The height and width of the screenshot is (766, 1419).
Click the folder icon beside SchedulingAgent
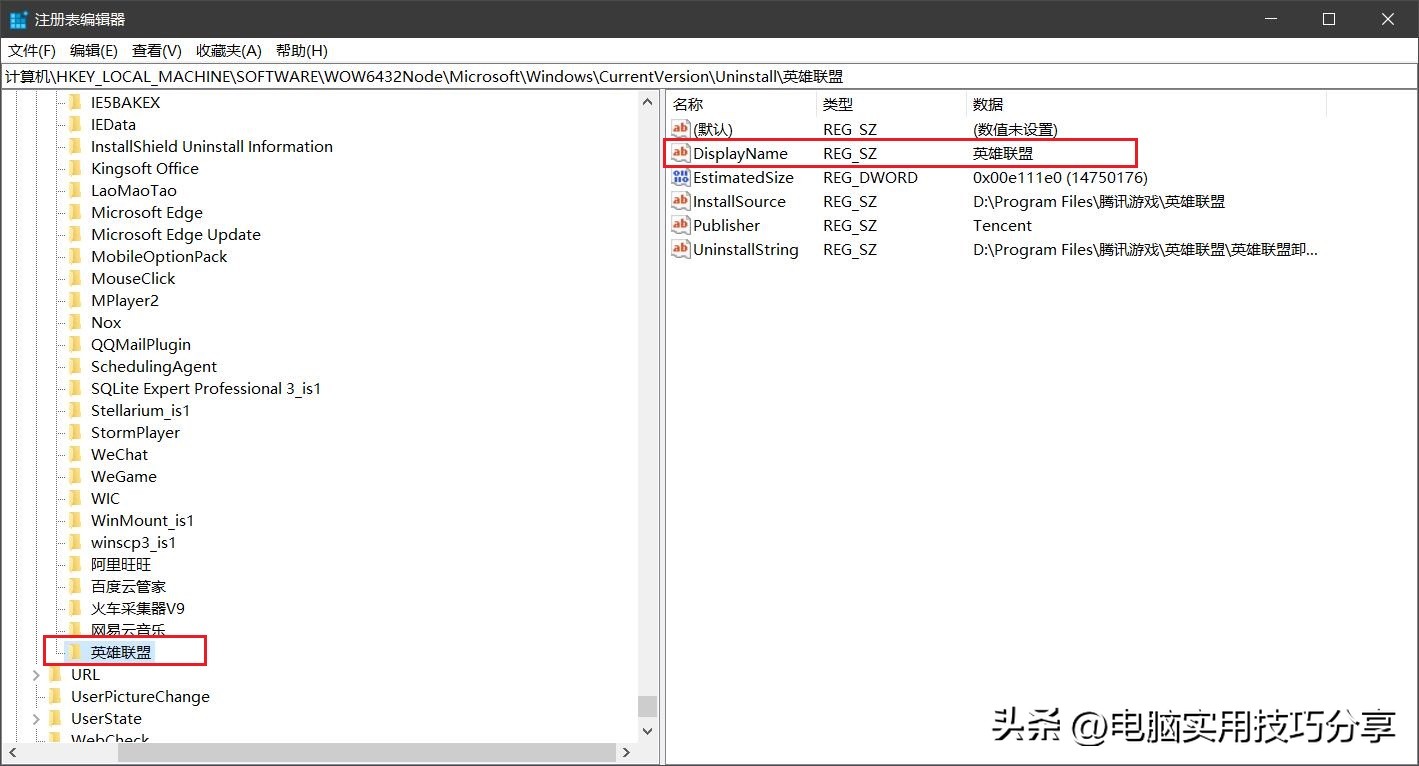click(x=74, y=366)
